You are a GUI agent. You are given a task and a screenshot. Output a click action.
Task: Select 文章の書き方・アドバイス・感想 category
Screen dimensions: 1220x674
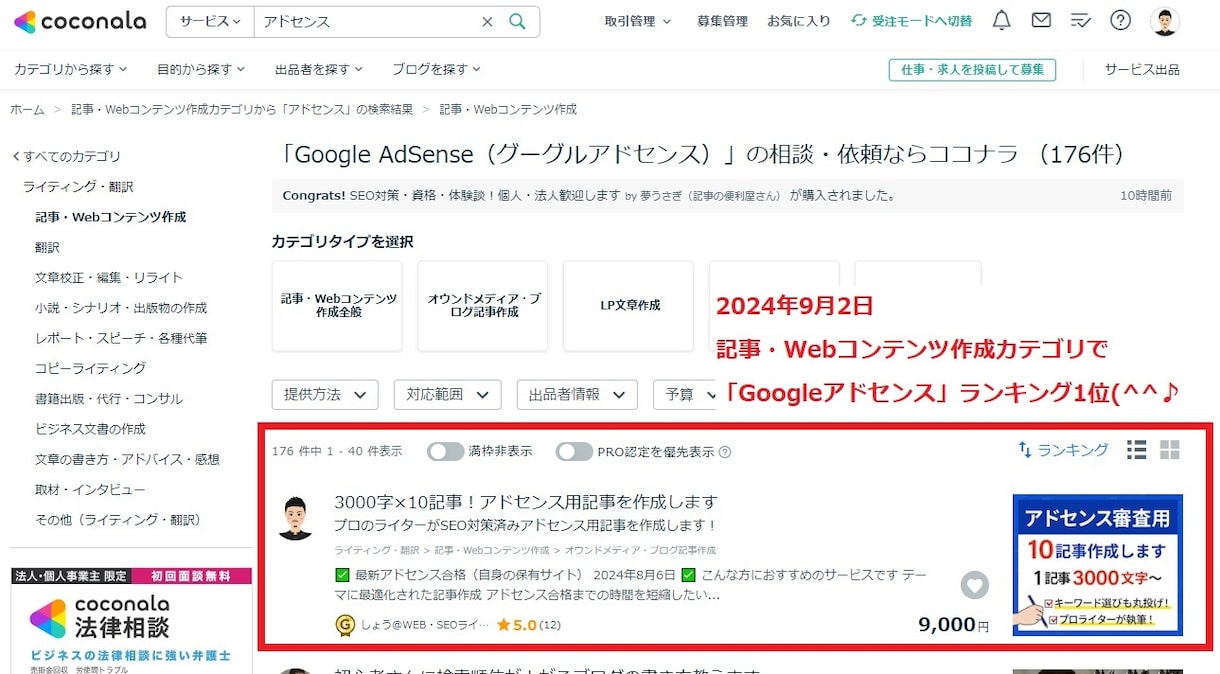tap(127, 459)
